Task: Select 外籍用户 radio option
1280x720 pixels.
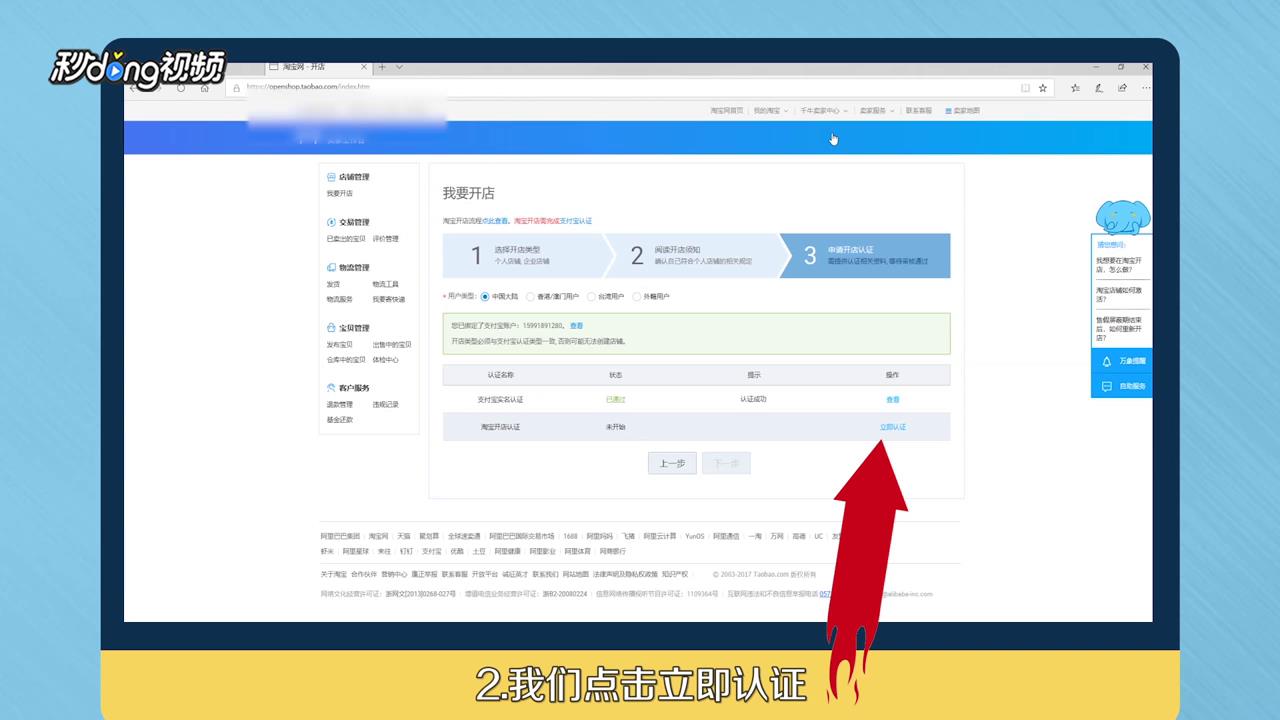Action: 637,297
